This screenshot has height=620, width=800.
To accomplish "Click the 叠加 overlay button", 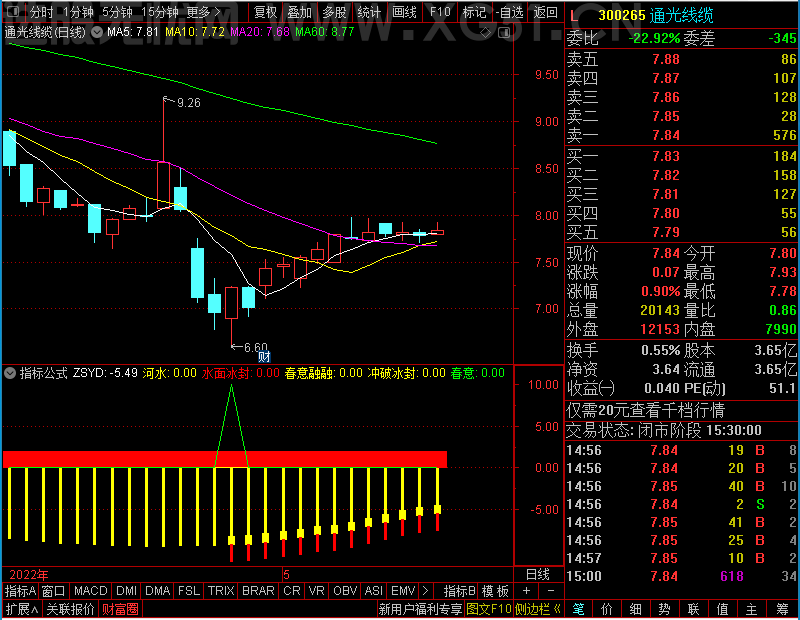I will (299, 12).
